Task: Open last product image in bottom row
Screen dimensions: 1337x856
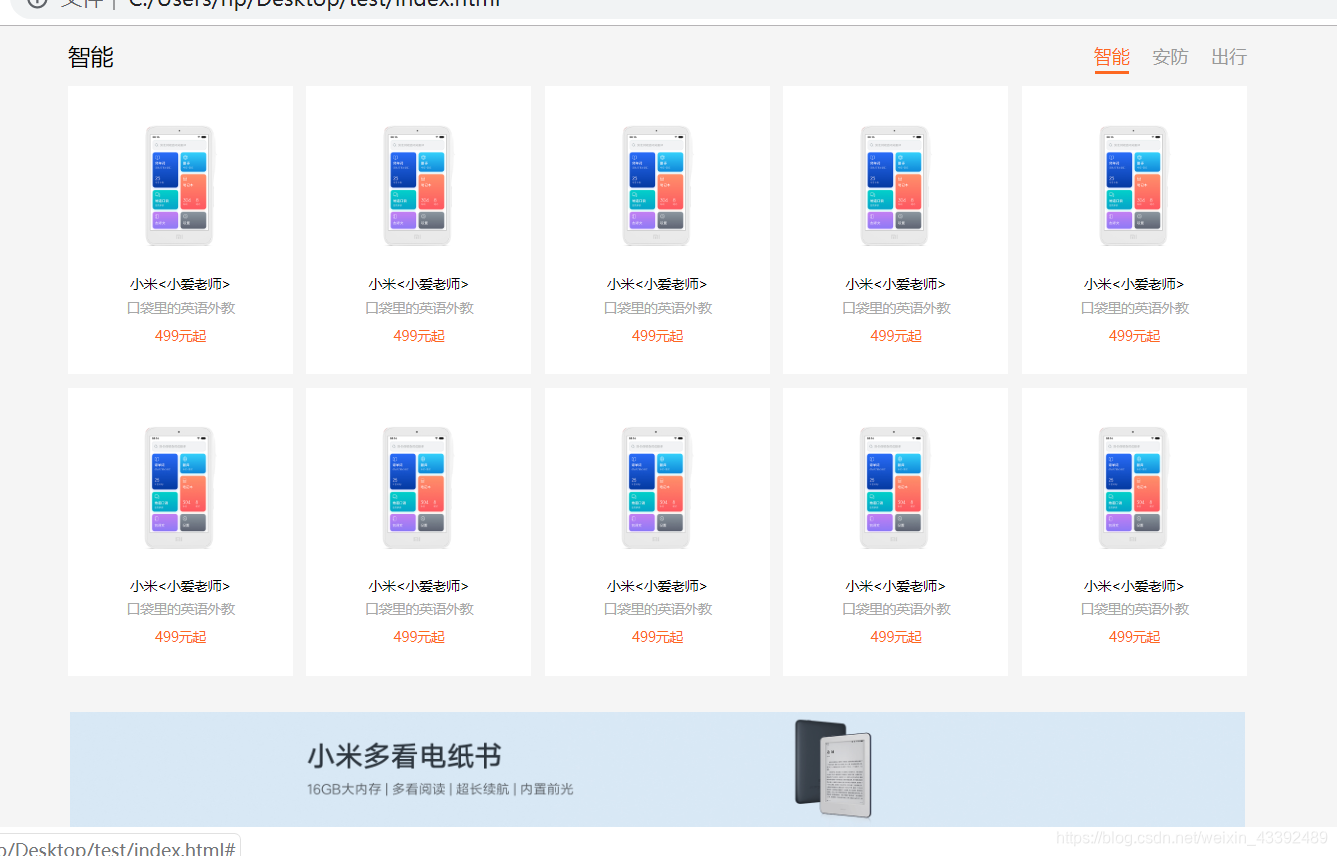Action: (1134, 487)
